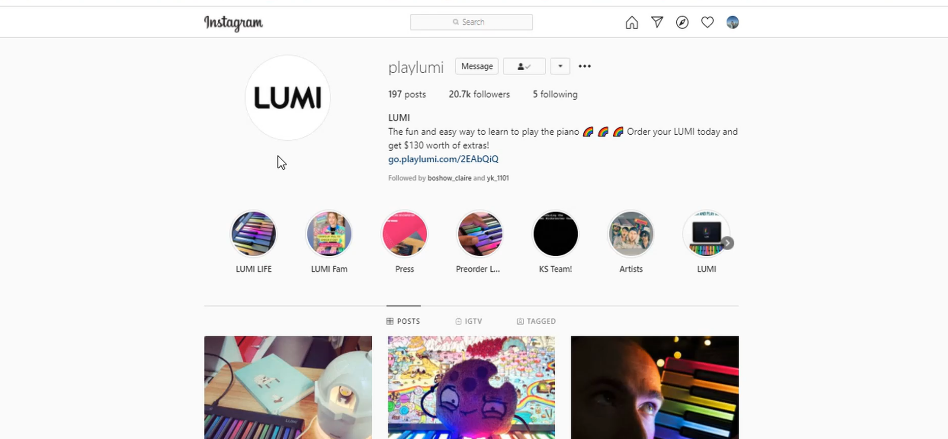The height and width of the screenshot is (439, 948).
Task: Open the Explore compass icon
Action: pyautogui.click(x=682, y=22)
